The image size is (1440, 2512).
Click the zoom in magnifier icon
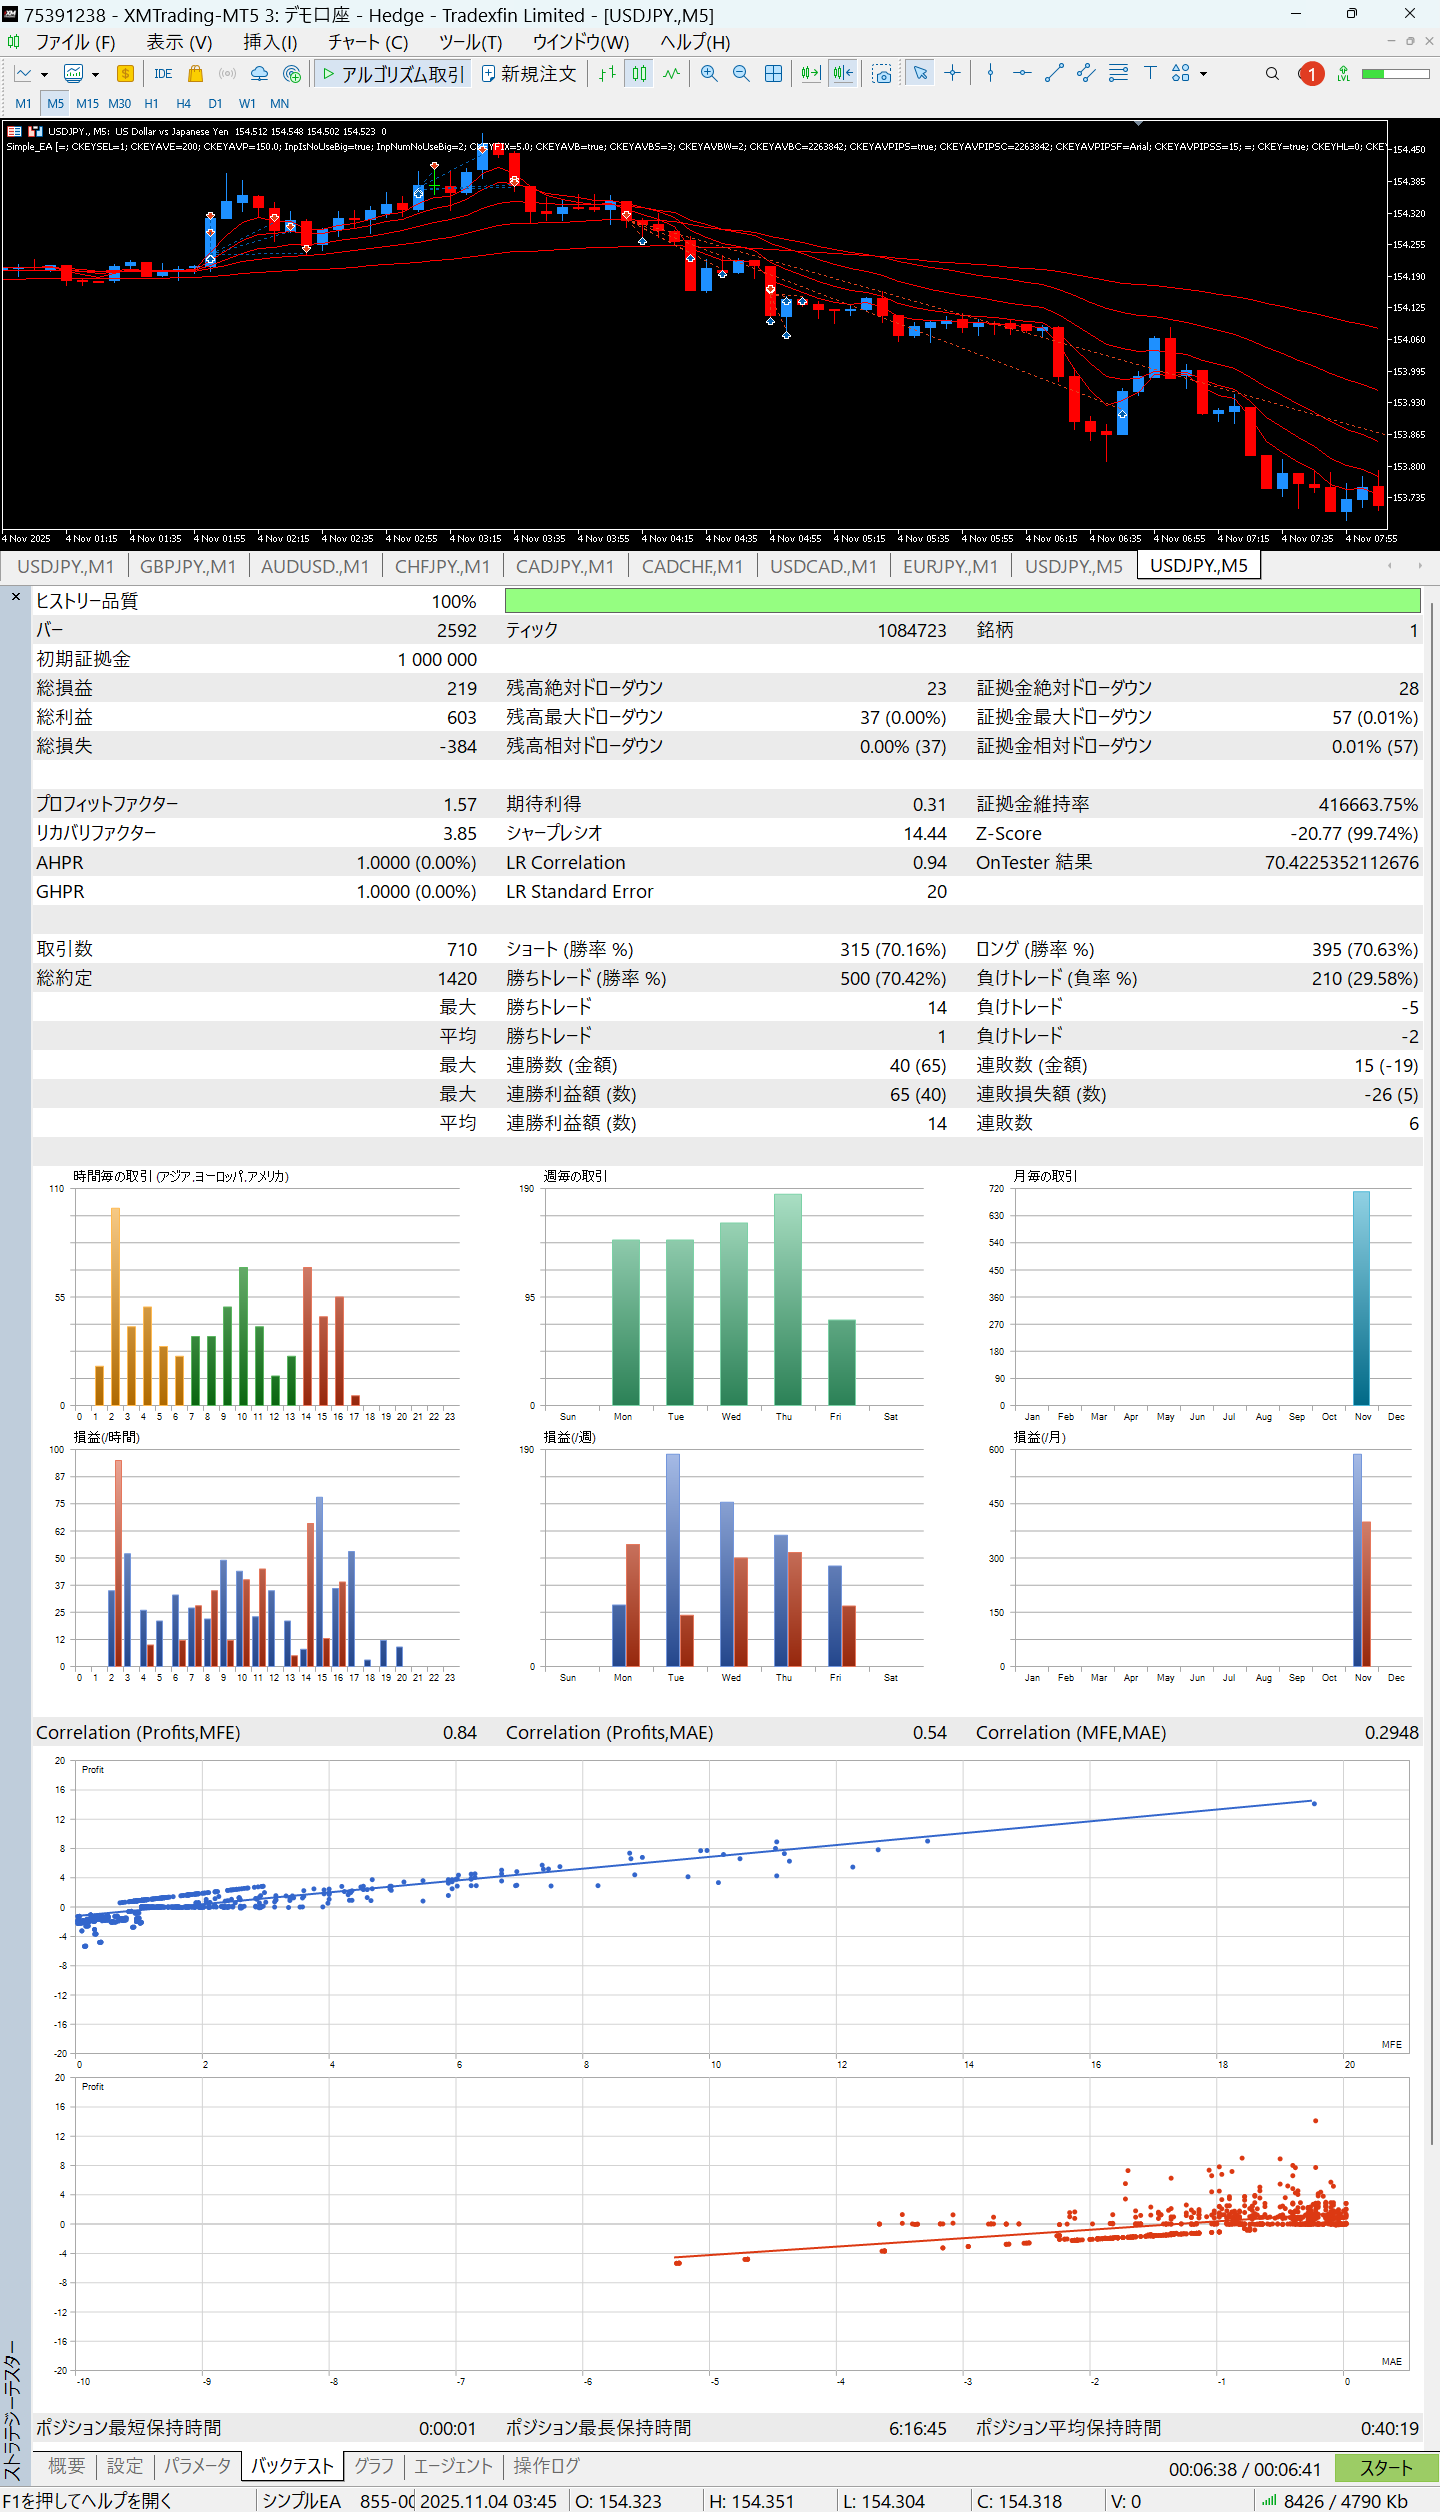[709, 74]
